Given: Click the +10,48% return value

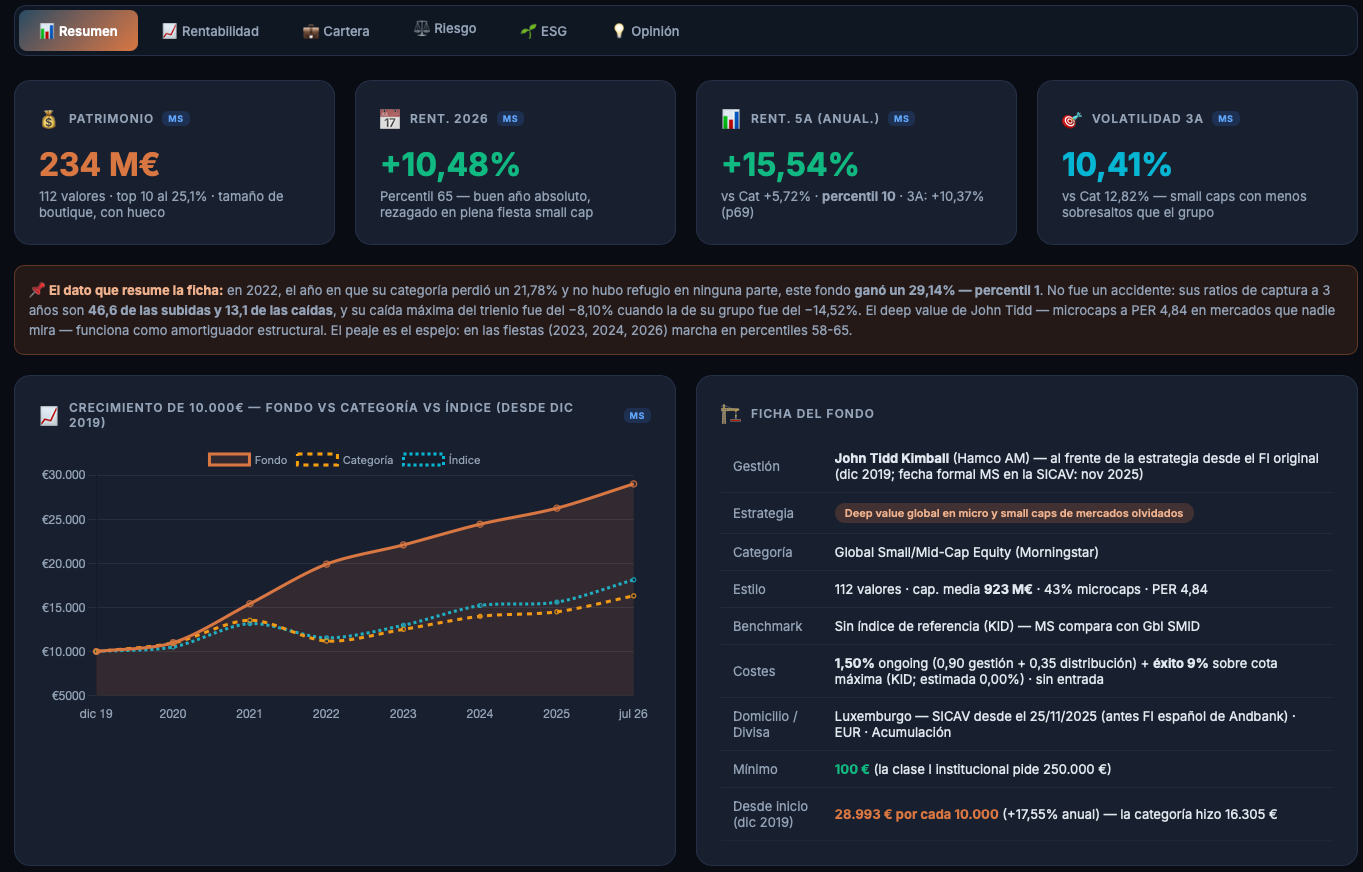Looking at the screenshot, I should coord(450,164).
